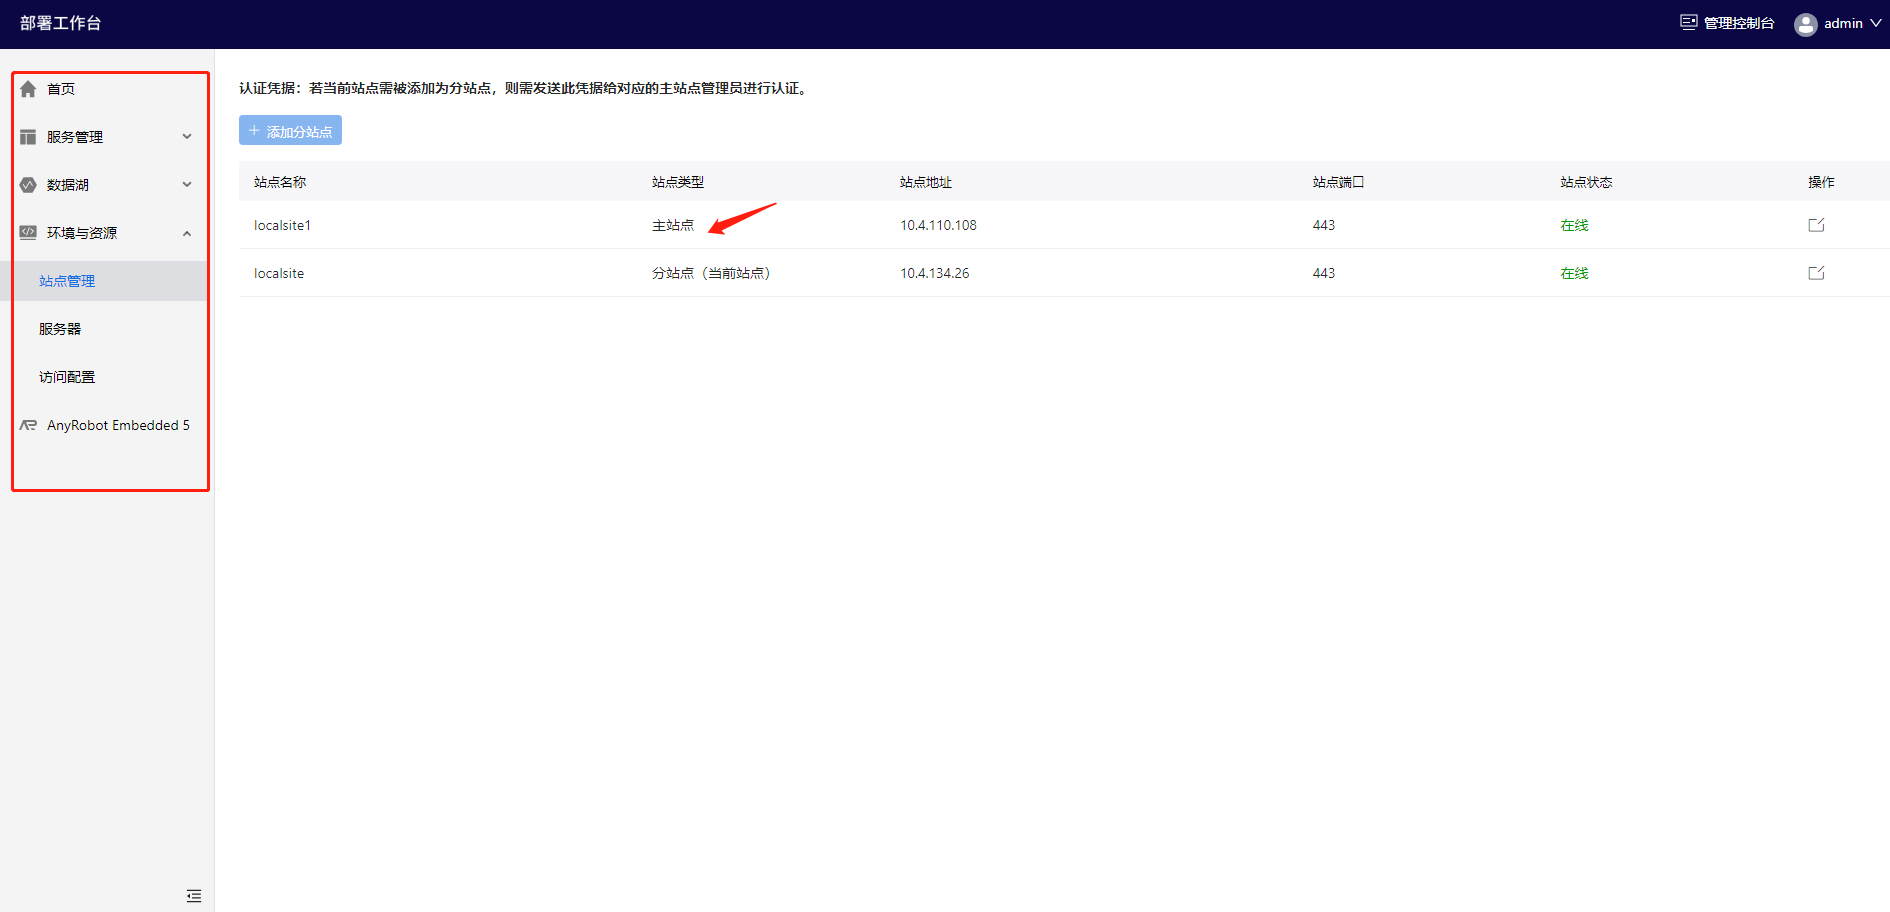The height and width of the screenshot is (912, 1890).
Task: Click 站点地址 column header
Action: point(926,182)
